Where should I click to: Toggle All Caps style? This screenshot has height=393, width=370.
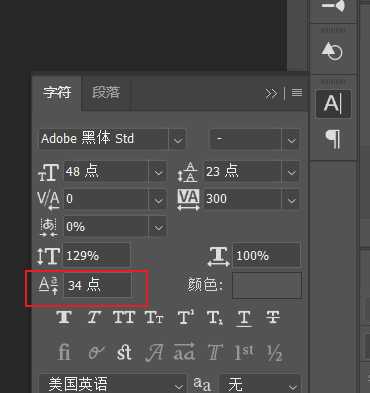[x=124, y=317]
